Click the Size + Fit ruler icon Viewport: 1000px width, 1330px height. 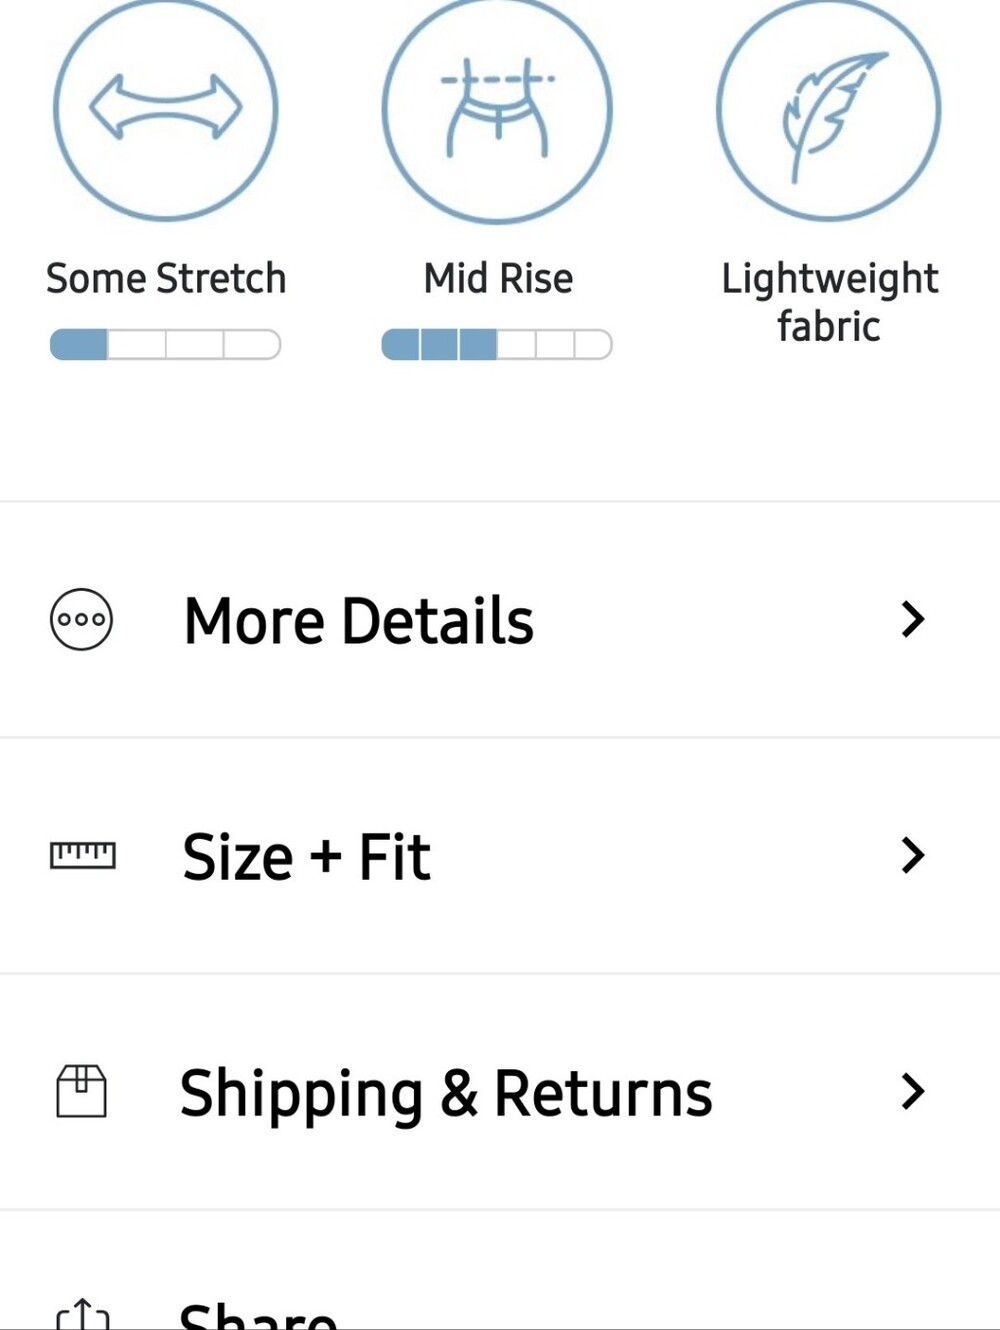[83, 856]
